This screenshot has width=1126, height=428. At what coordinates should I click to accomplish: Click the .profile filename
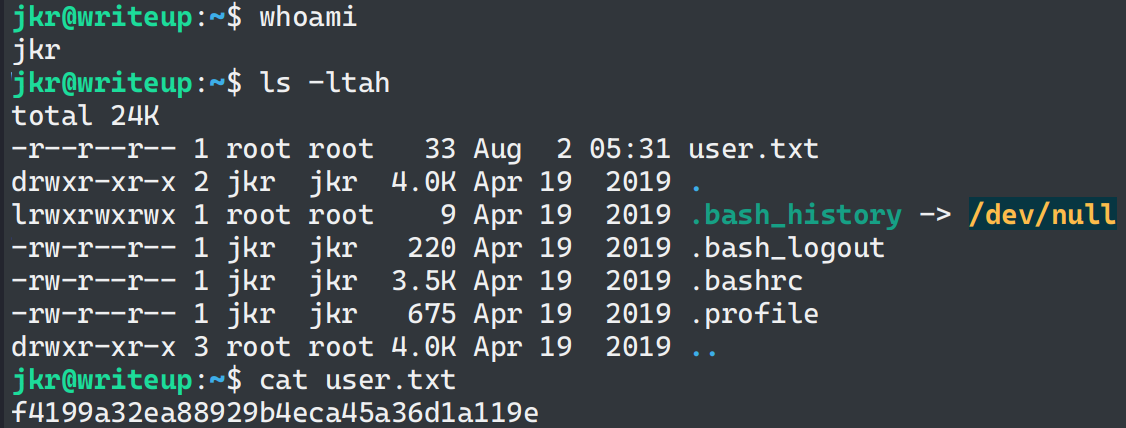point(753,314)
